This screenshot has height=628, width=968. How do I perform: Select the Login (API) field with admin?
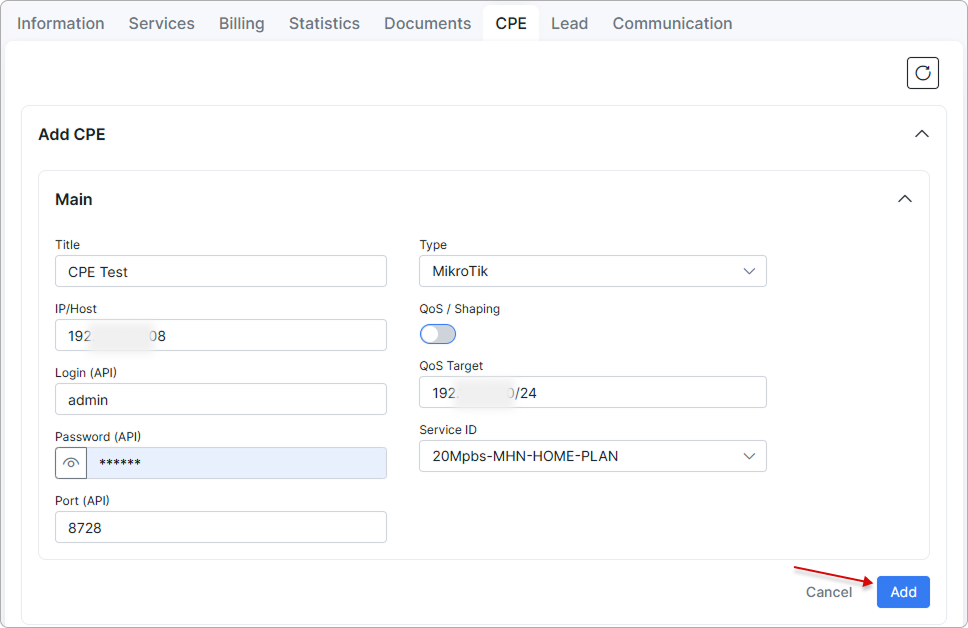click(221, 399)
